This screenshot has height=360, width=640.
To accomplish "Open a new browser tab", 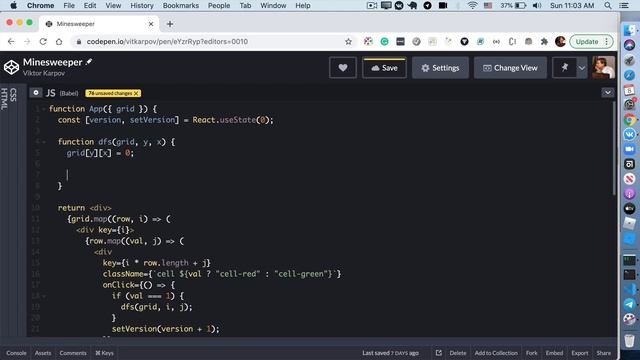I will (170, 24).
